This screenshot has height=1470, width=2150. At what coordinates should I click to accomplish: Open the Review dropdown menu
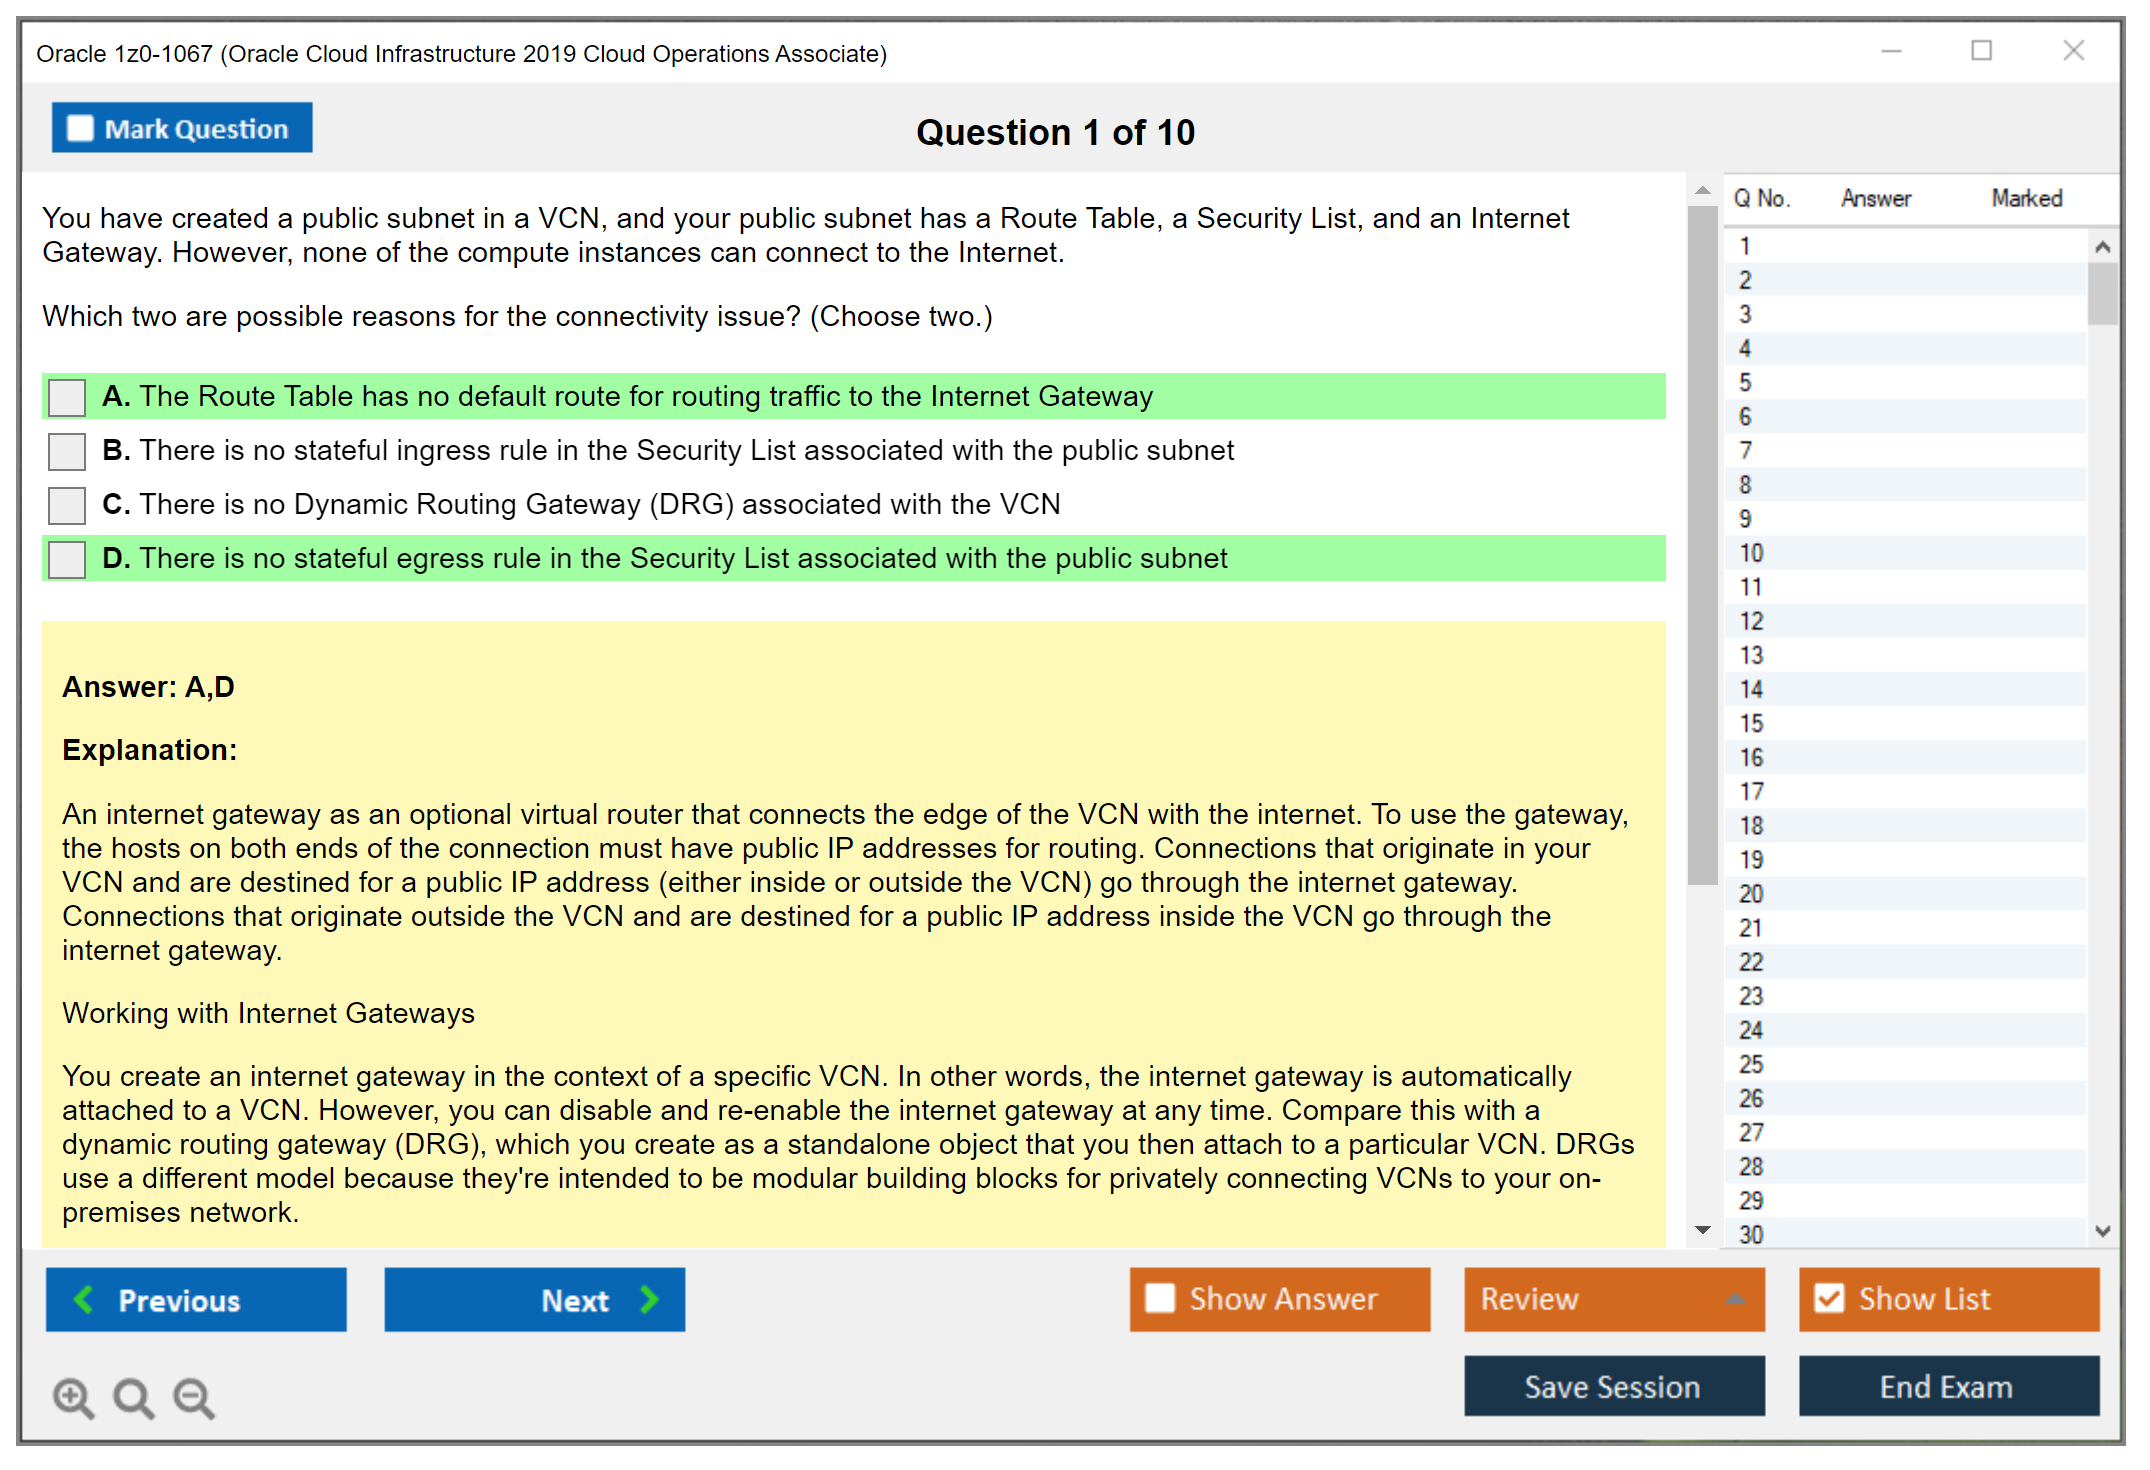(1614, 1299)
